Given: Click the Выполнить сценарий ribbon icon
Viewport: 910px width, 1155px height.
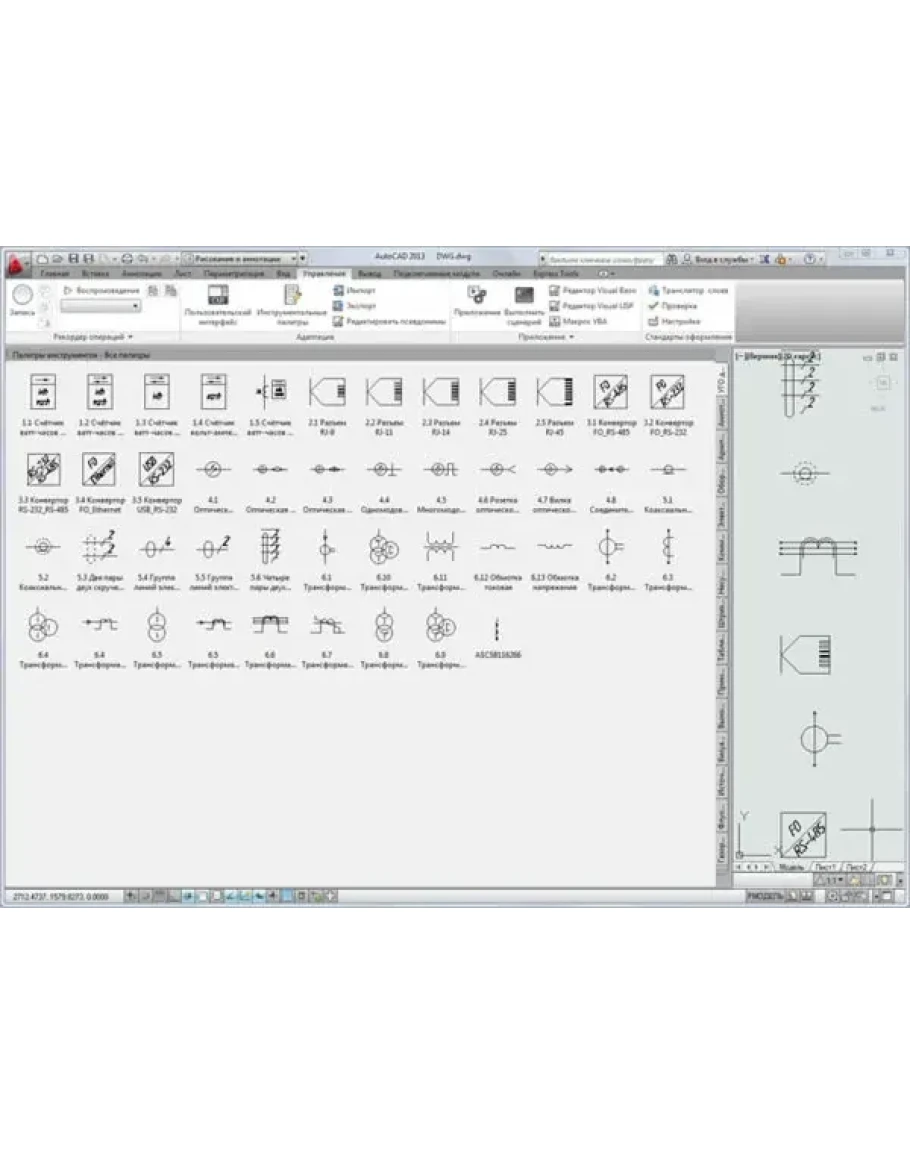Looking at the screenshot, I should pyautogui.click(x=523, y=297).
